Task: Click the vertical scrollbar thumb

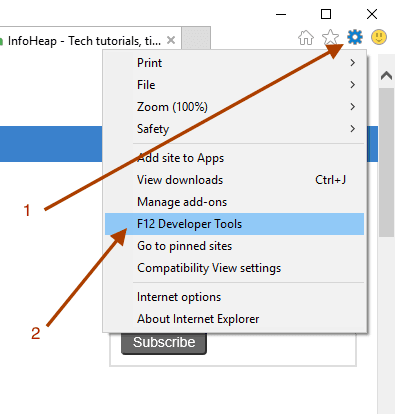Action: pos(386,162)
